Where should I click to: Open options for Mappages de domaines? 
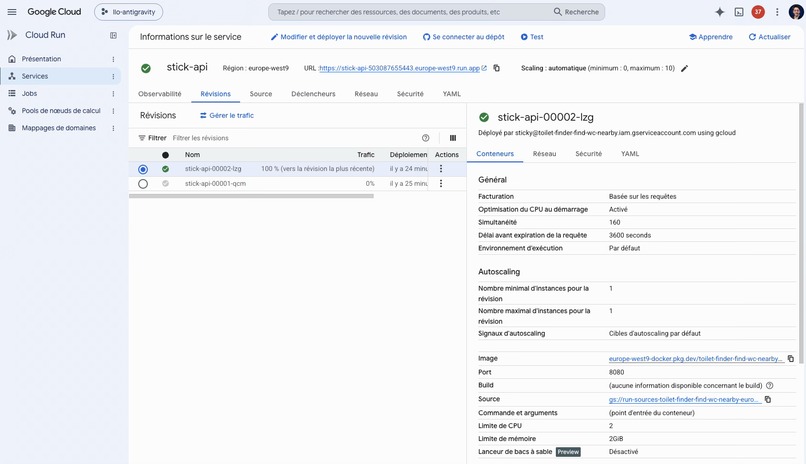(x=113, y=128)
